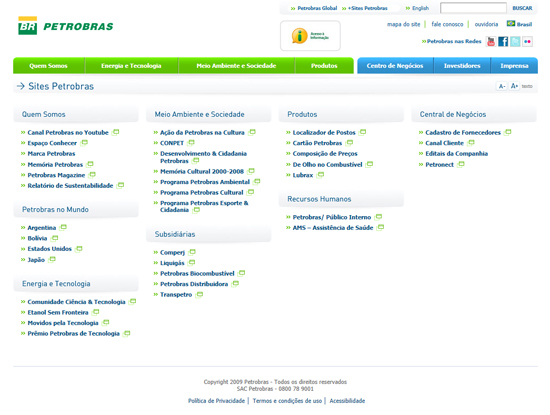Open the Facebook social icon
The width and height of the screenshot is (550, 415).
pos(503,41)
